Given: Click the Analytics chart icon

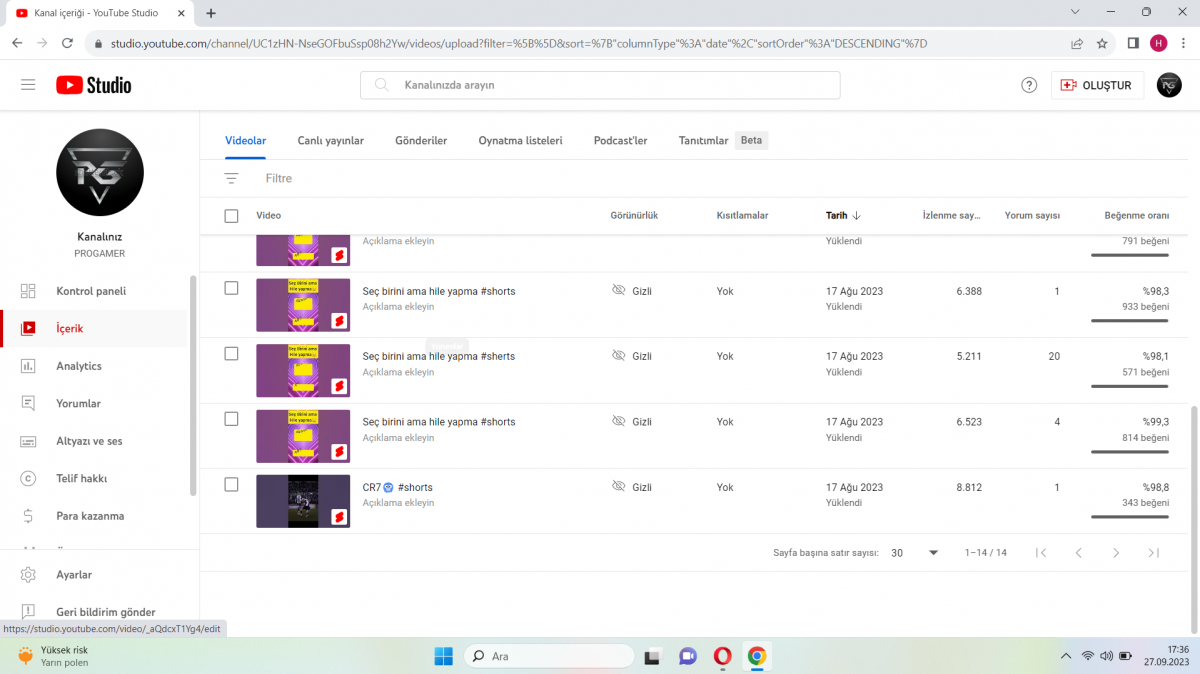Looking at the screenshot, I should coord(28,366).
